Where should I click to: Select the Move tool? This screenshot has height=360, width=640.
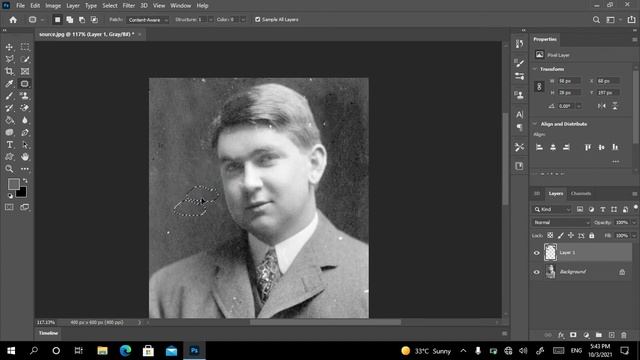coord(9,47)
